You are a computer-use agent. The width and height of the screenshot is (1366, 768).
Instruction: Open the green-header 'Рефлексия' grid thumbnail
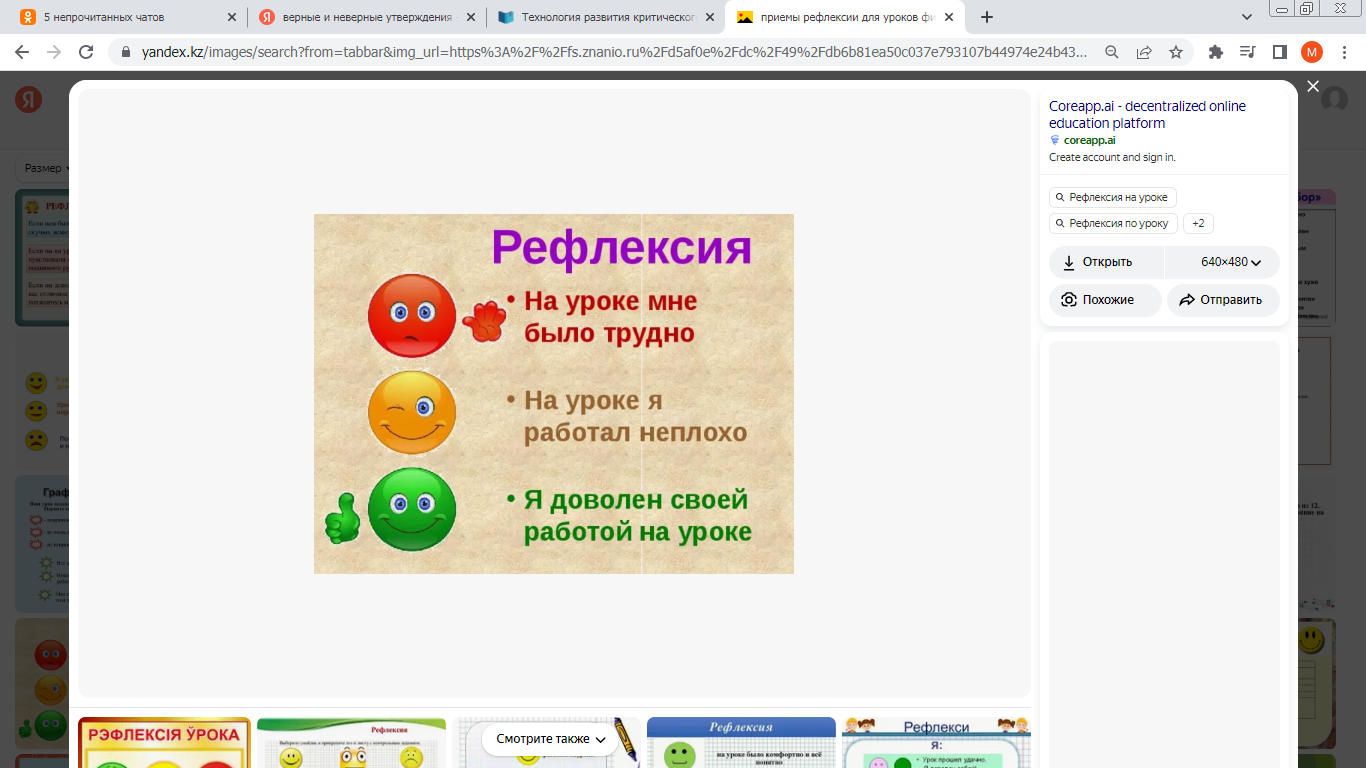tap(351, 743)
